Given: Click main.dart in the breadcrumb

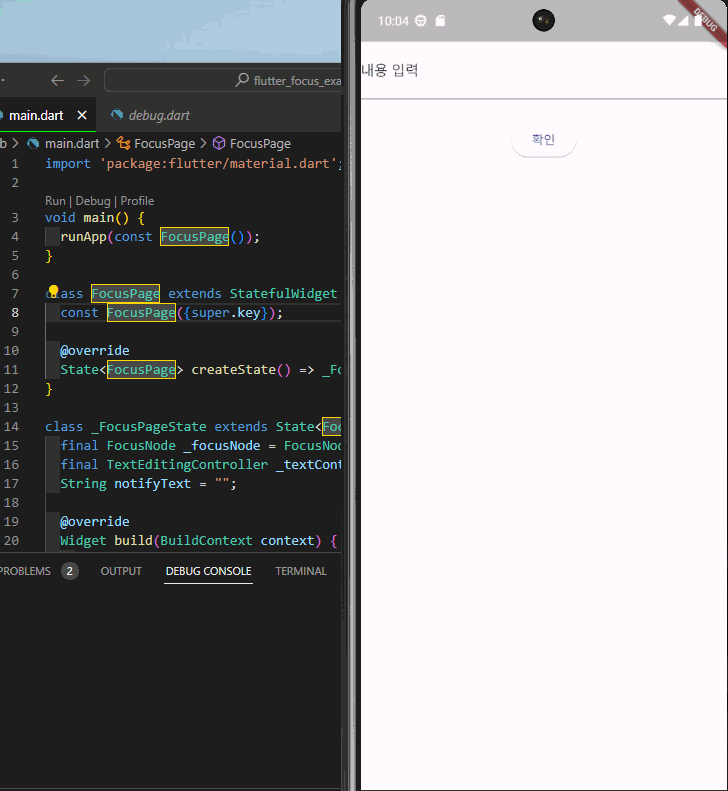Looking at the screenshot, I should pos(72,144).
